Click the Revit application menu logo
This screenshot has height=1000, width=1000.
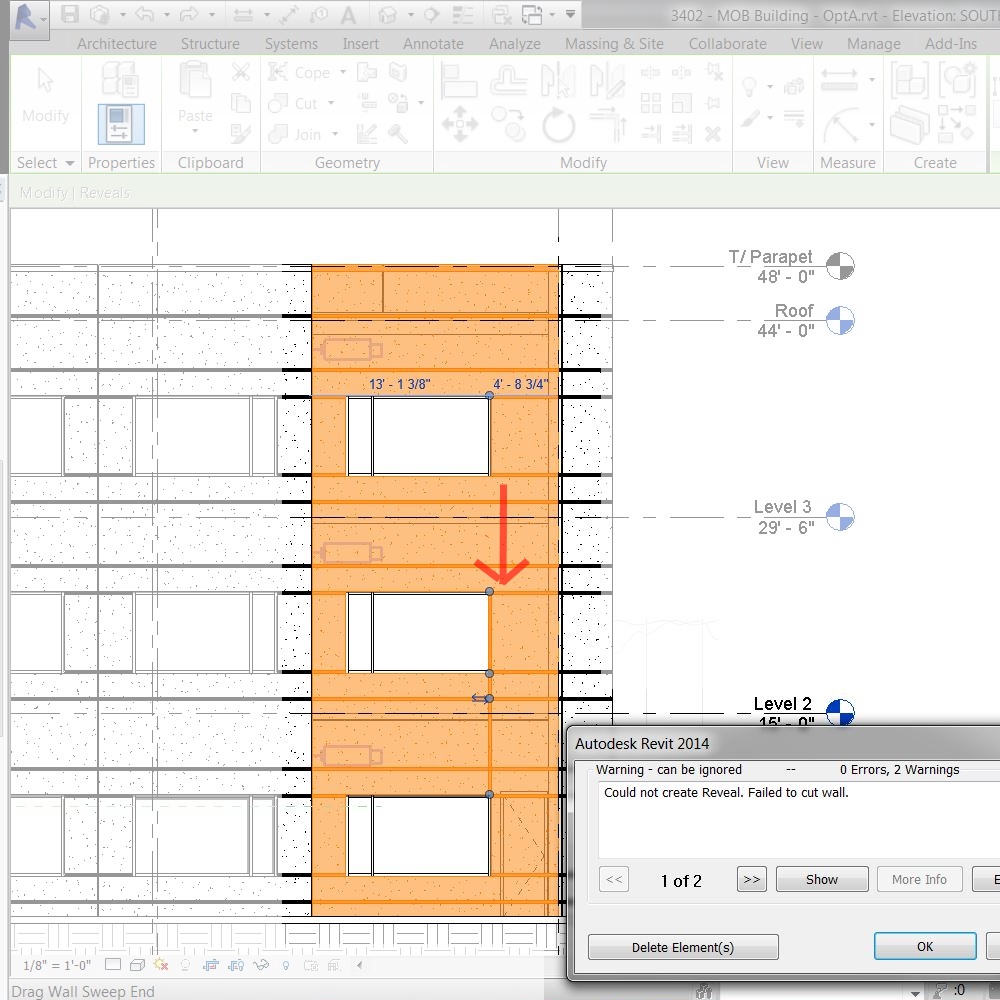[27, 17]
